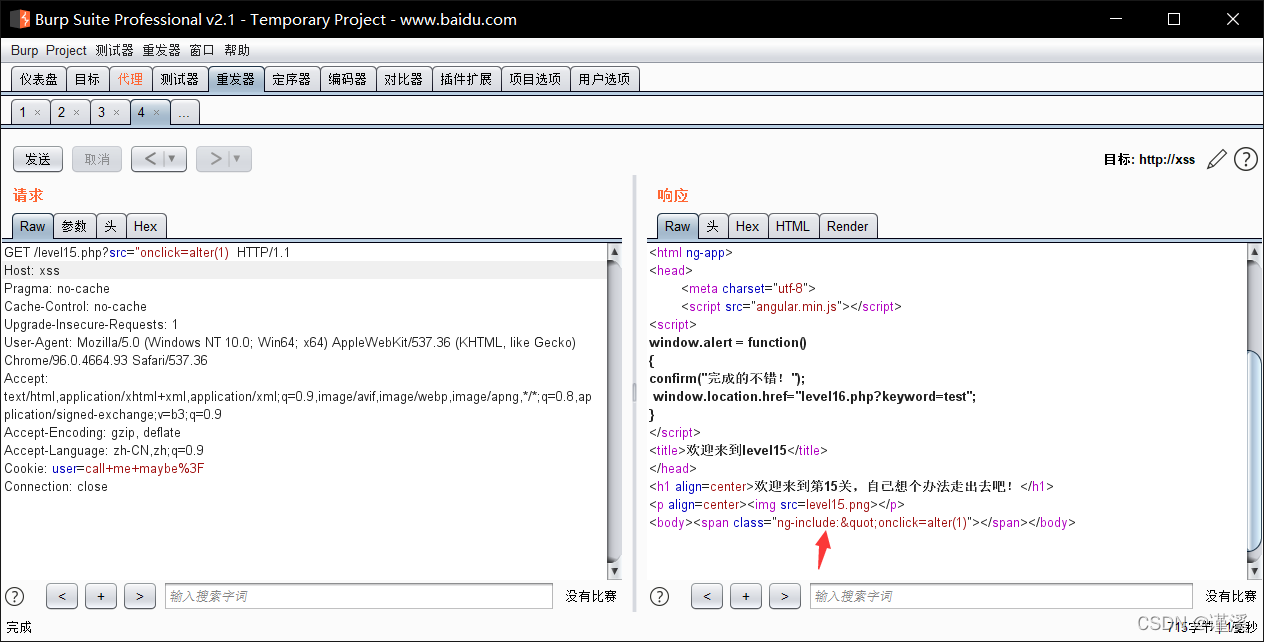Click the 取消 cancel button
1264x642 pixels.
point(97,159)
